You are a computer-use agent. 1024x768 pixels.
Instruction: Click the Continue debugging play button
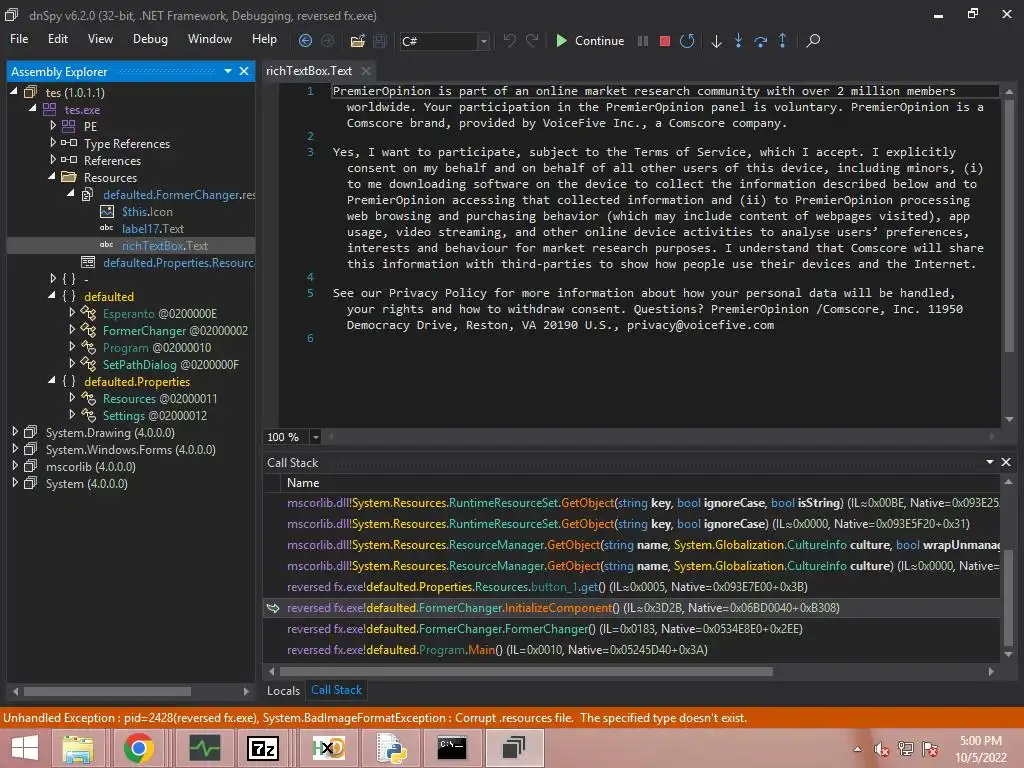(x=590, y=40)
